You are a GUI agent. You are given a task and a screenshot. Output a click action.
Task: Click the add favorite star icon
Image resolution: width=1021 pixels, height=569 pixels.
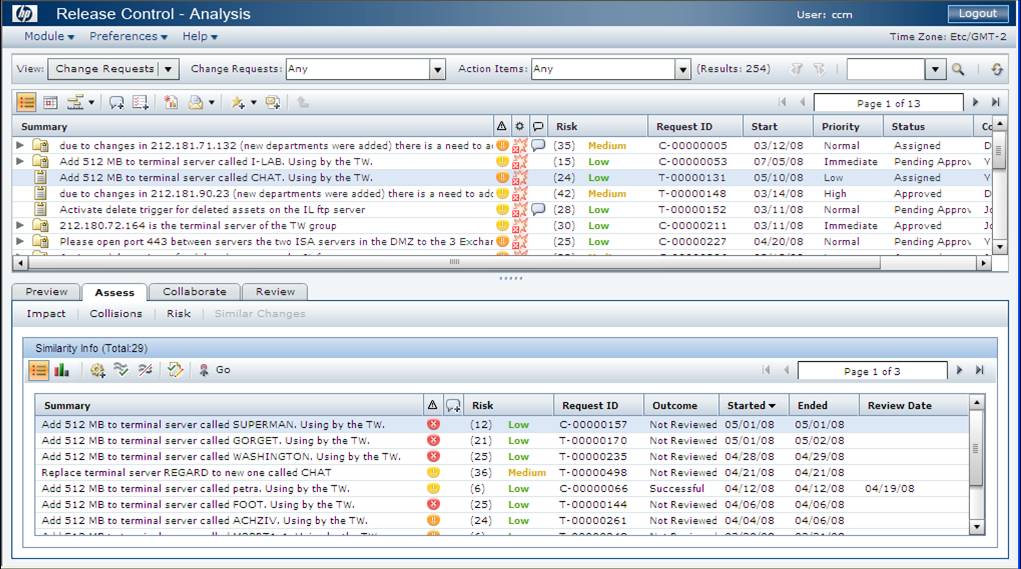click(x=238, y=103)
